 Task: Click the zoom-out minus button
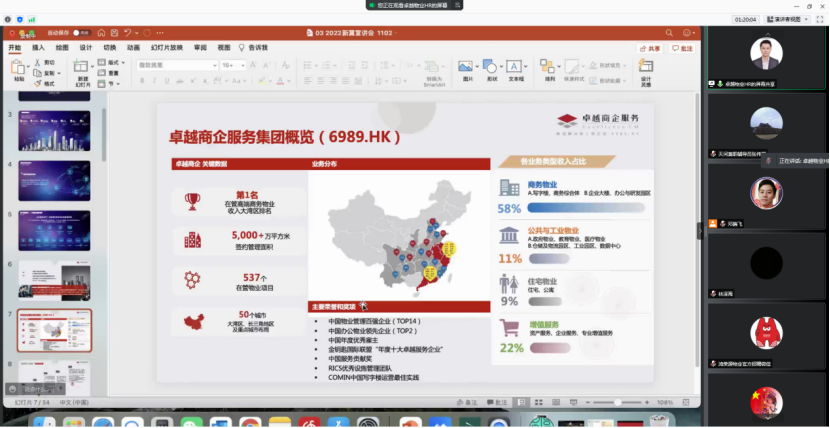point(588,403)
